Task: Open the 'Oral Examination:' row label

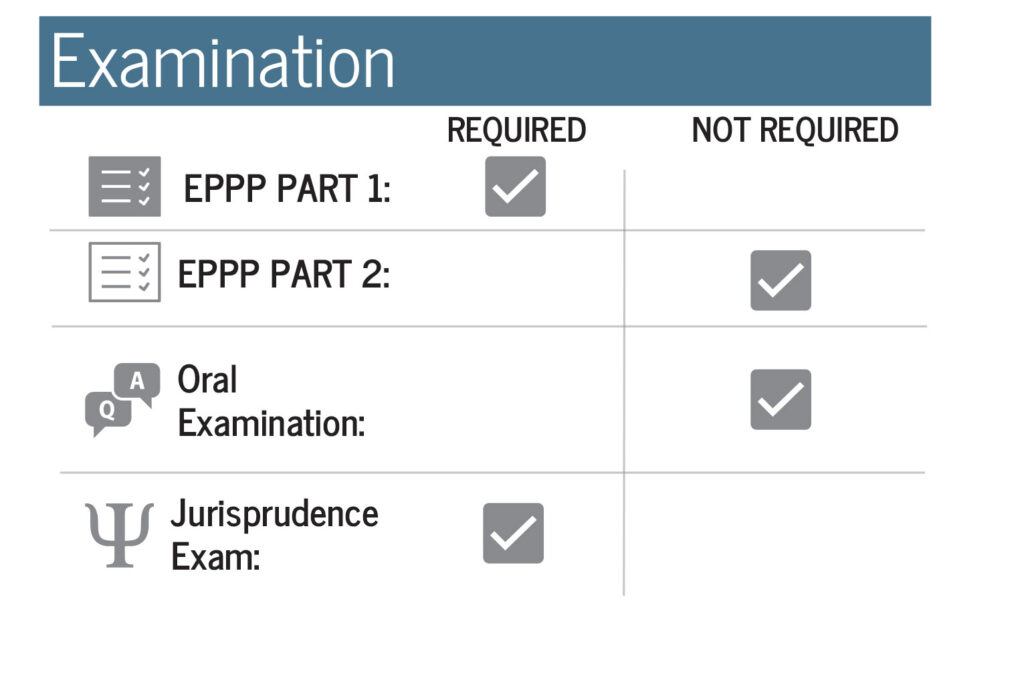Action: tap(271, 402)
